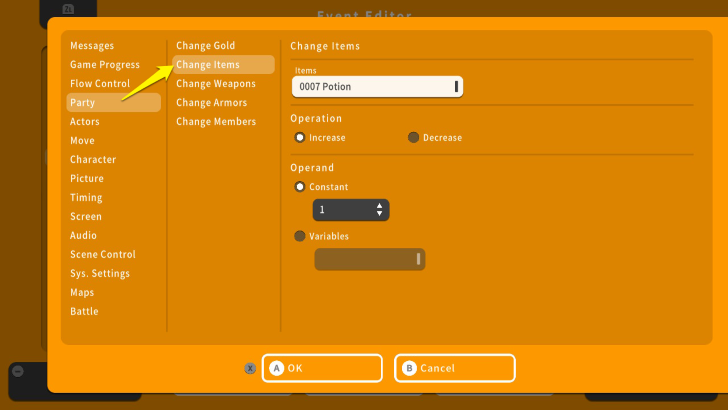728x410 pixels.
Task: Click the up arrow on the constant stepper
Action: point(379,205)
